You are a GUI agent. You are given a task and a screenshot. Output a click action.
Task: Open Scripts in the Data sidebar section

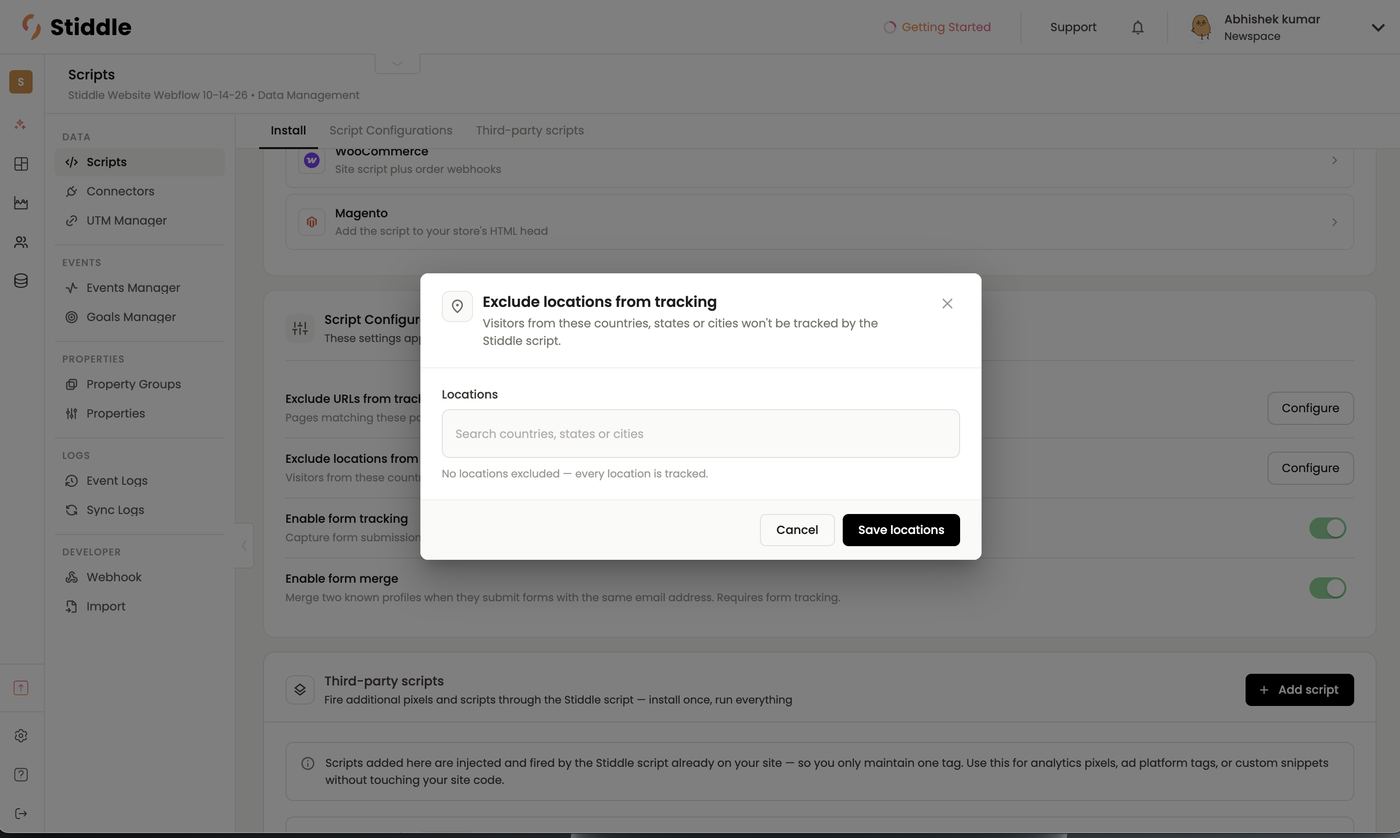coord(140,162)
